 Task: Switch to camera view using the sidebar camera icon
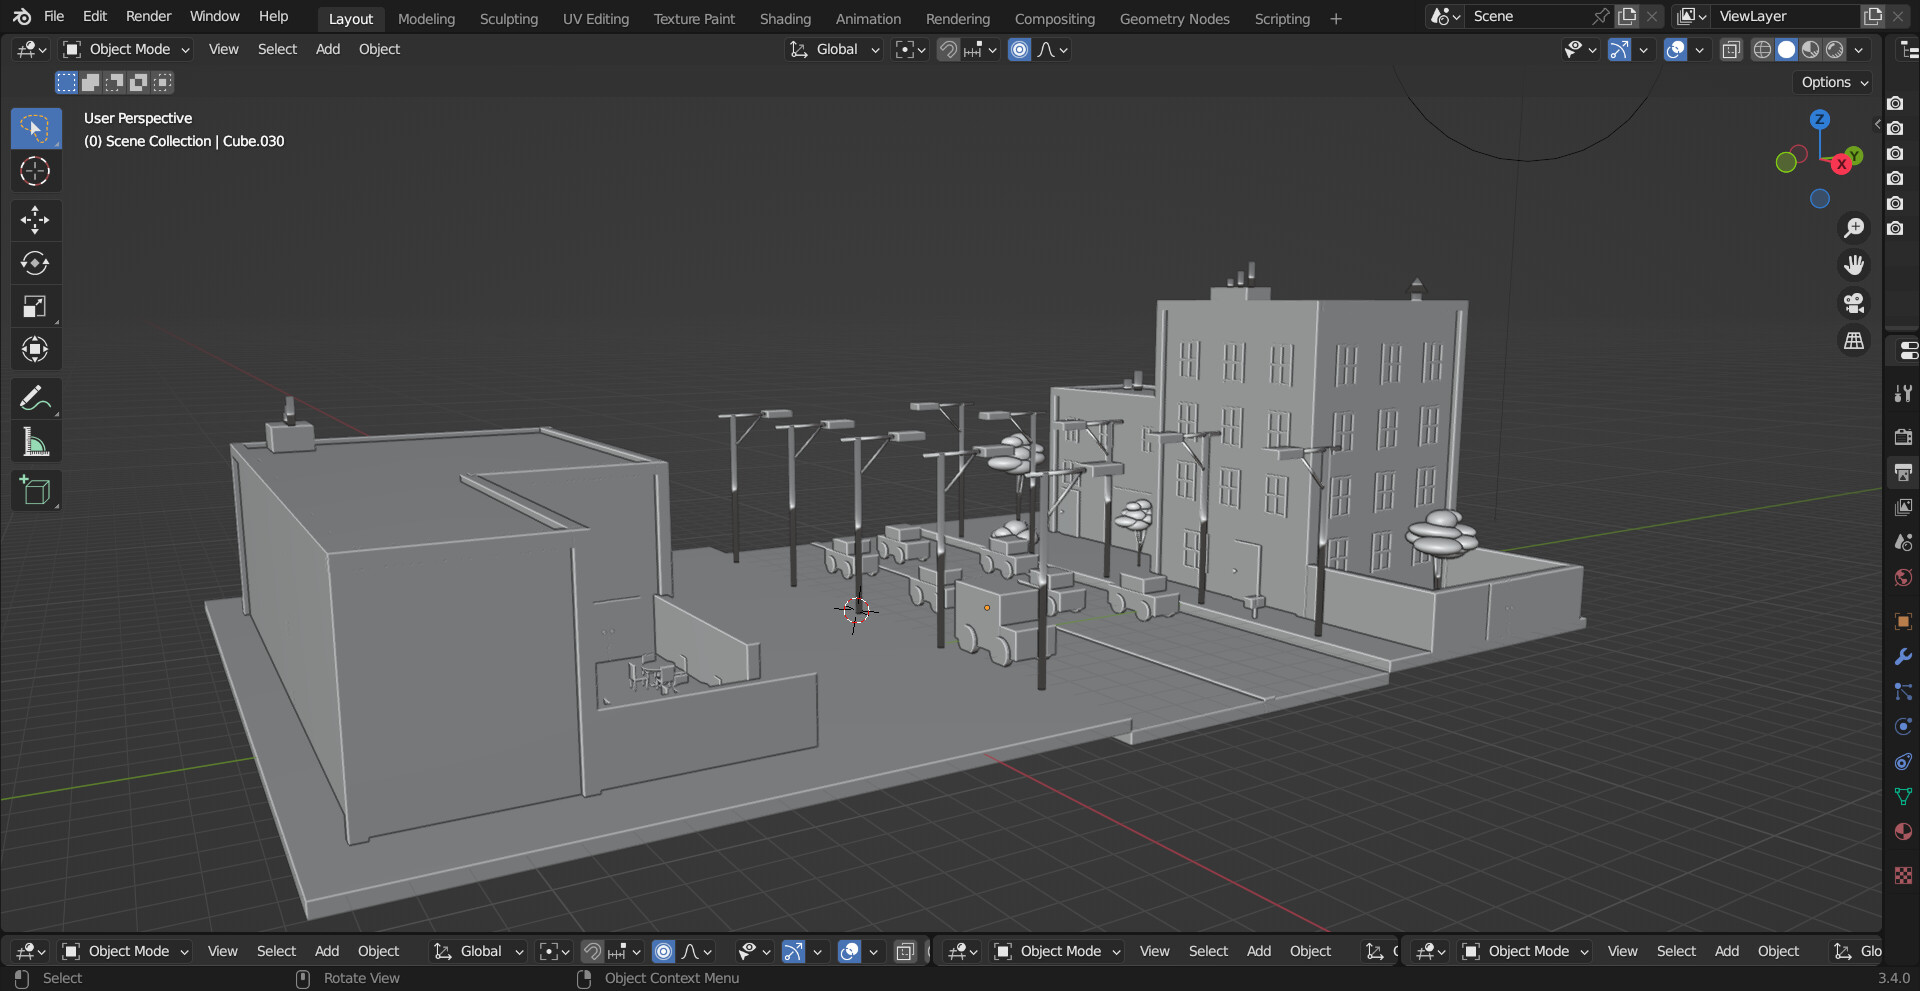click(1853, 302)
